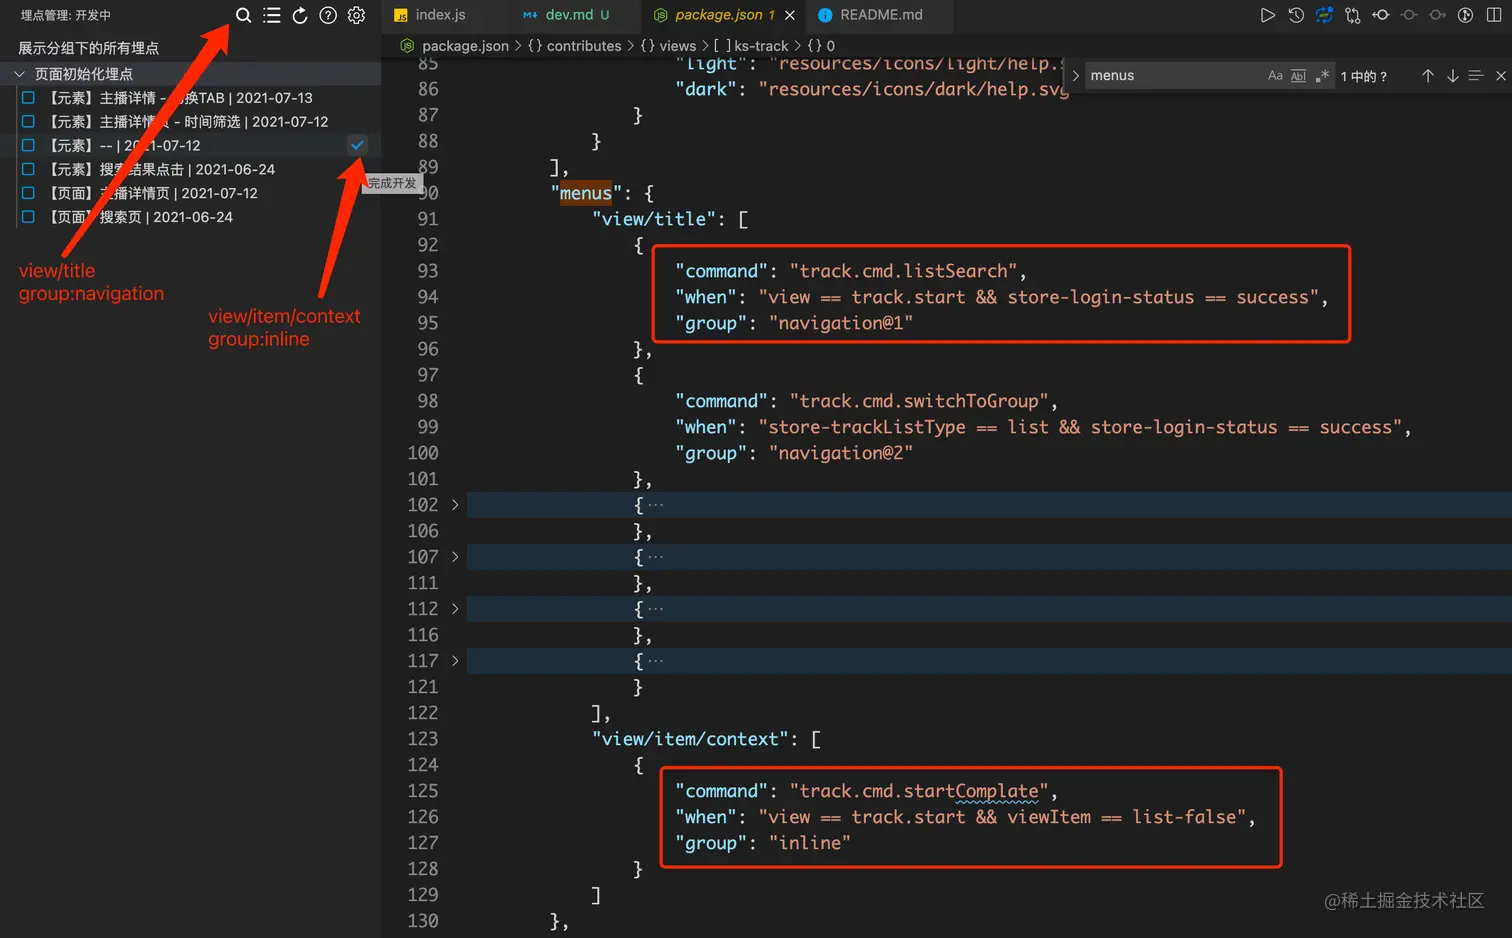Toggle match case Aa in find widget

(1275, 76)
